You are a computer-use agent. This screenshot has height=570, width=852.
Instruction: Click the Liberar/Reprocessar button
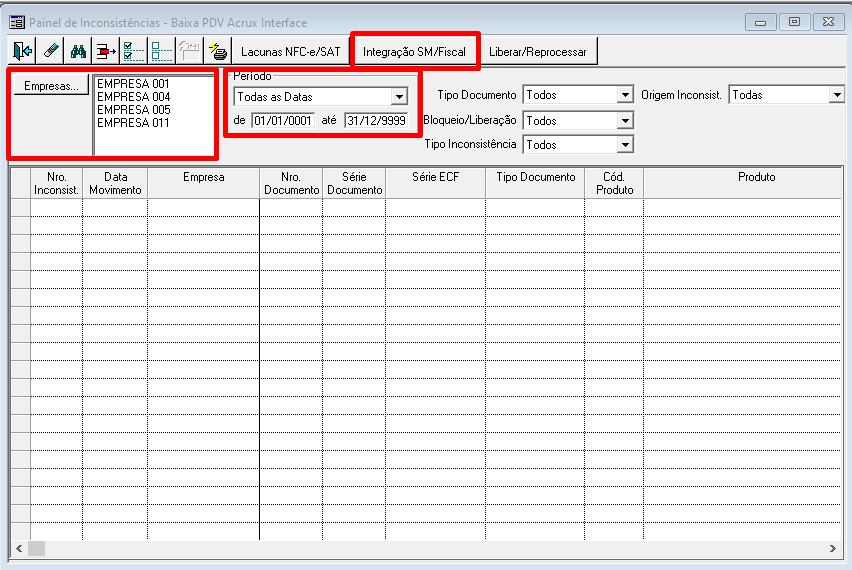point(538,52)
